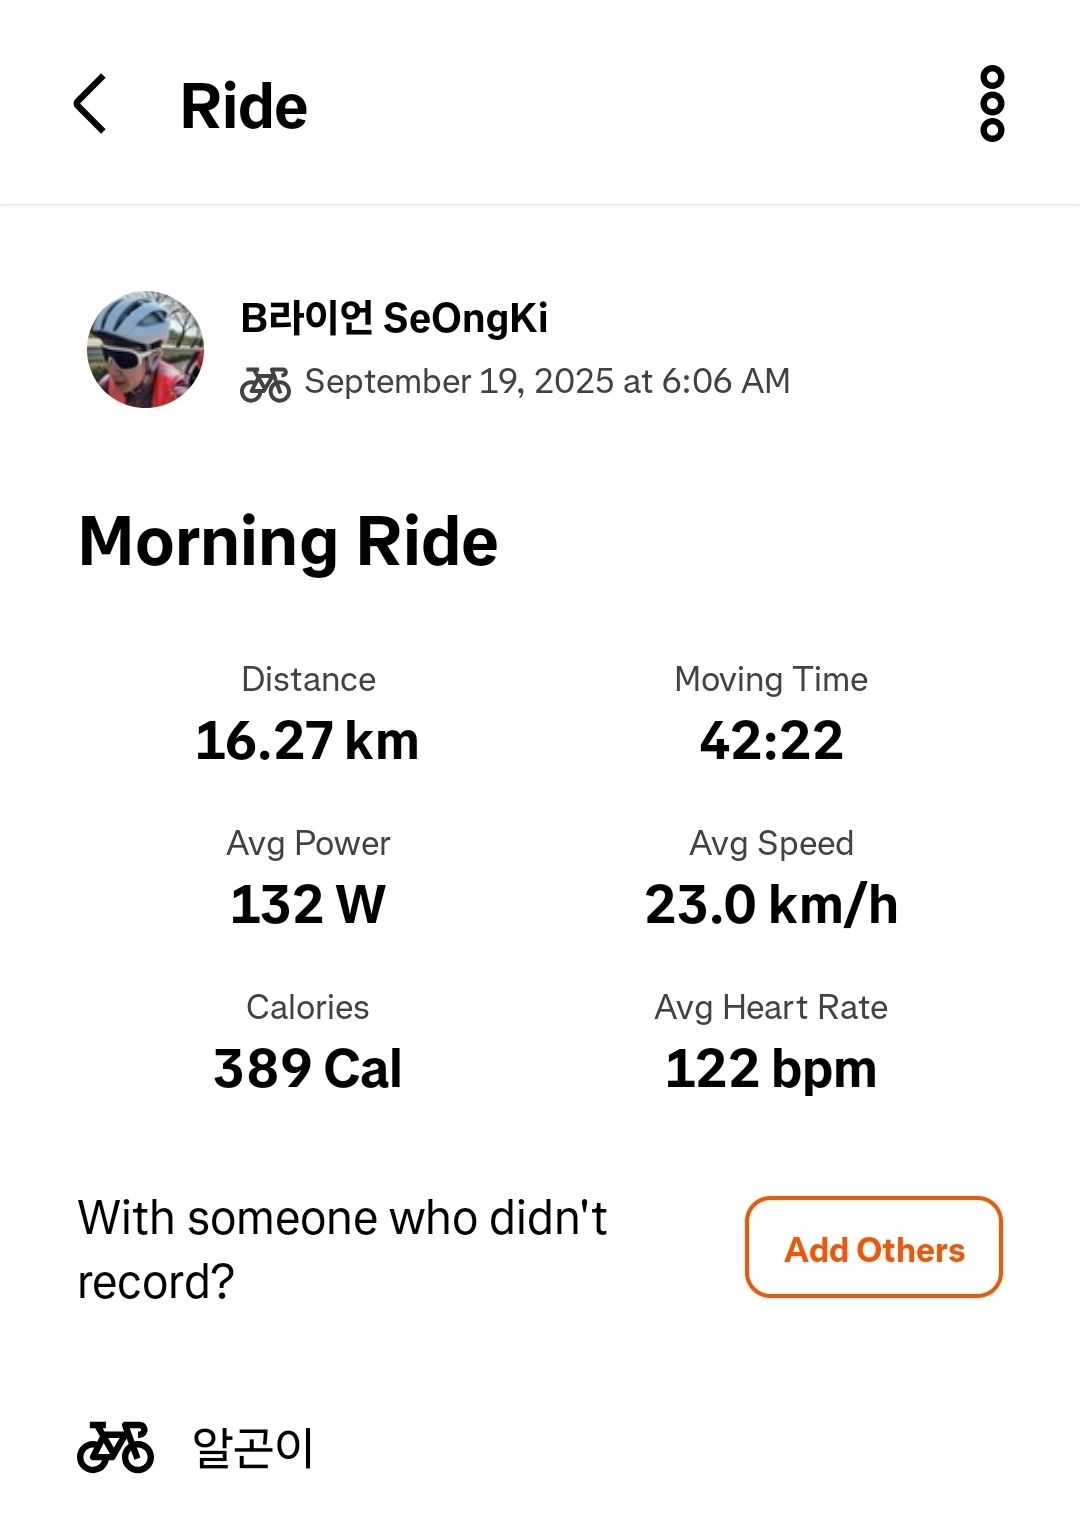Viewport: 1080px width, 1539px height.
Task: Tap the back arrow icon
Action: pyautogui.click(x=90, y=104)
